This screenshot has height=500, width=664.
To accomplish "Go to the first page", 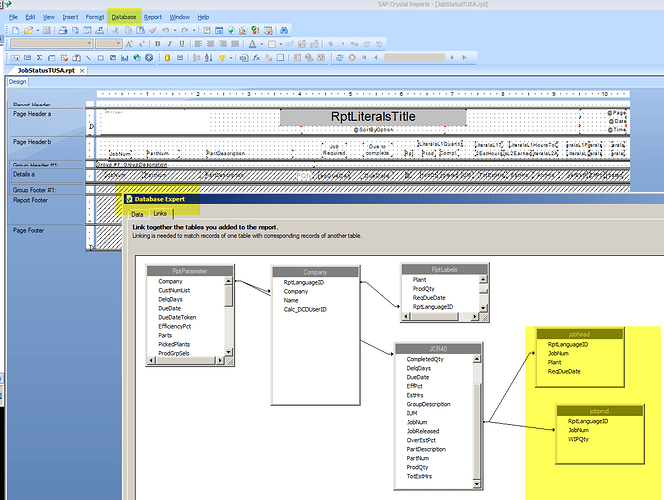I will pos(364,58).
